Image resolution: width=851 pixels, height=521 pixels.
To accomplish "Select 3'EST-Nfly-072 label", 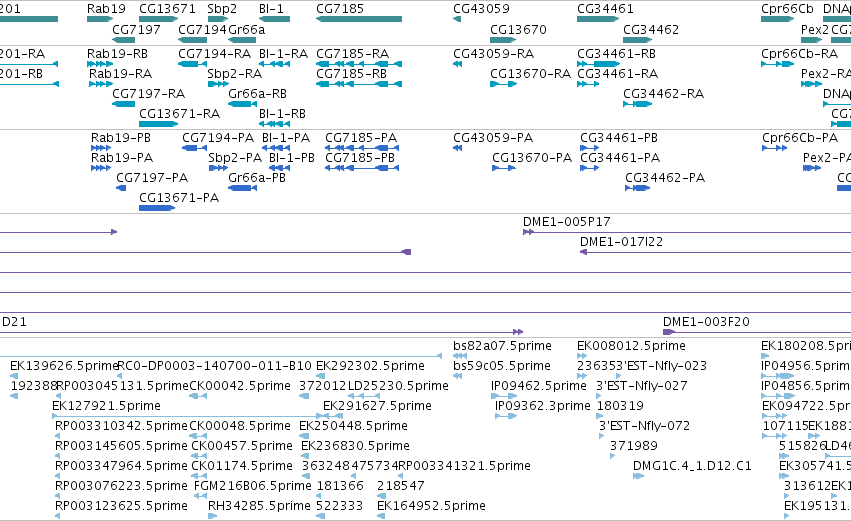I will point(644,426).
